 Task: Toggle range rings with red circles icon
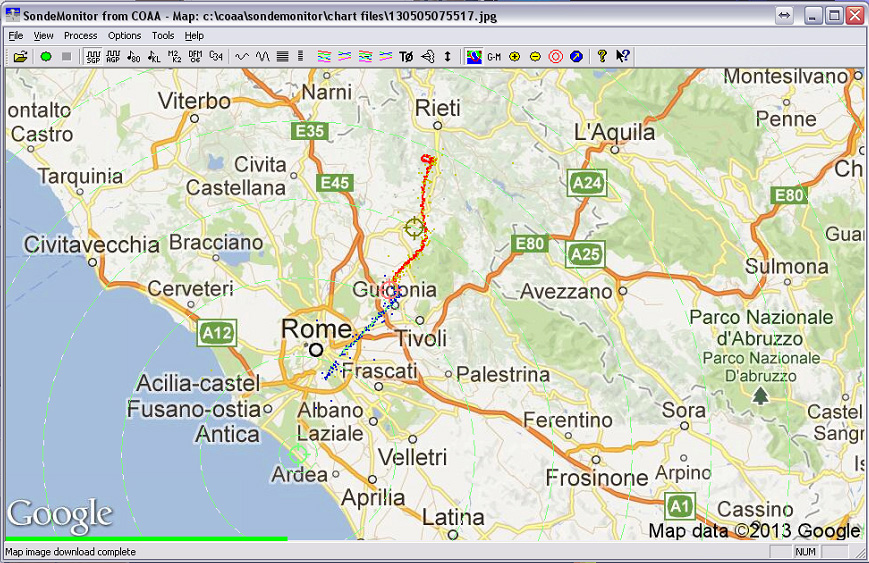[x=555, y=57]
